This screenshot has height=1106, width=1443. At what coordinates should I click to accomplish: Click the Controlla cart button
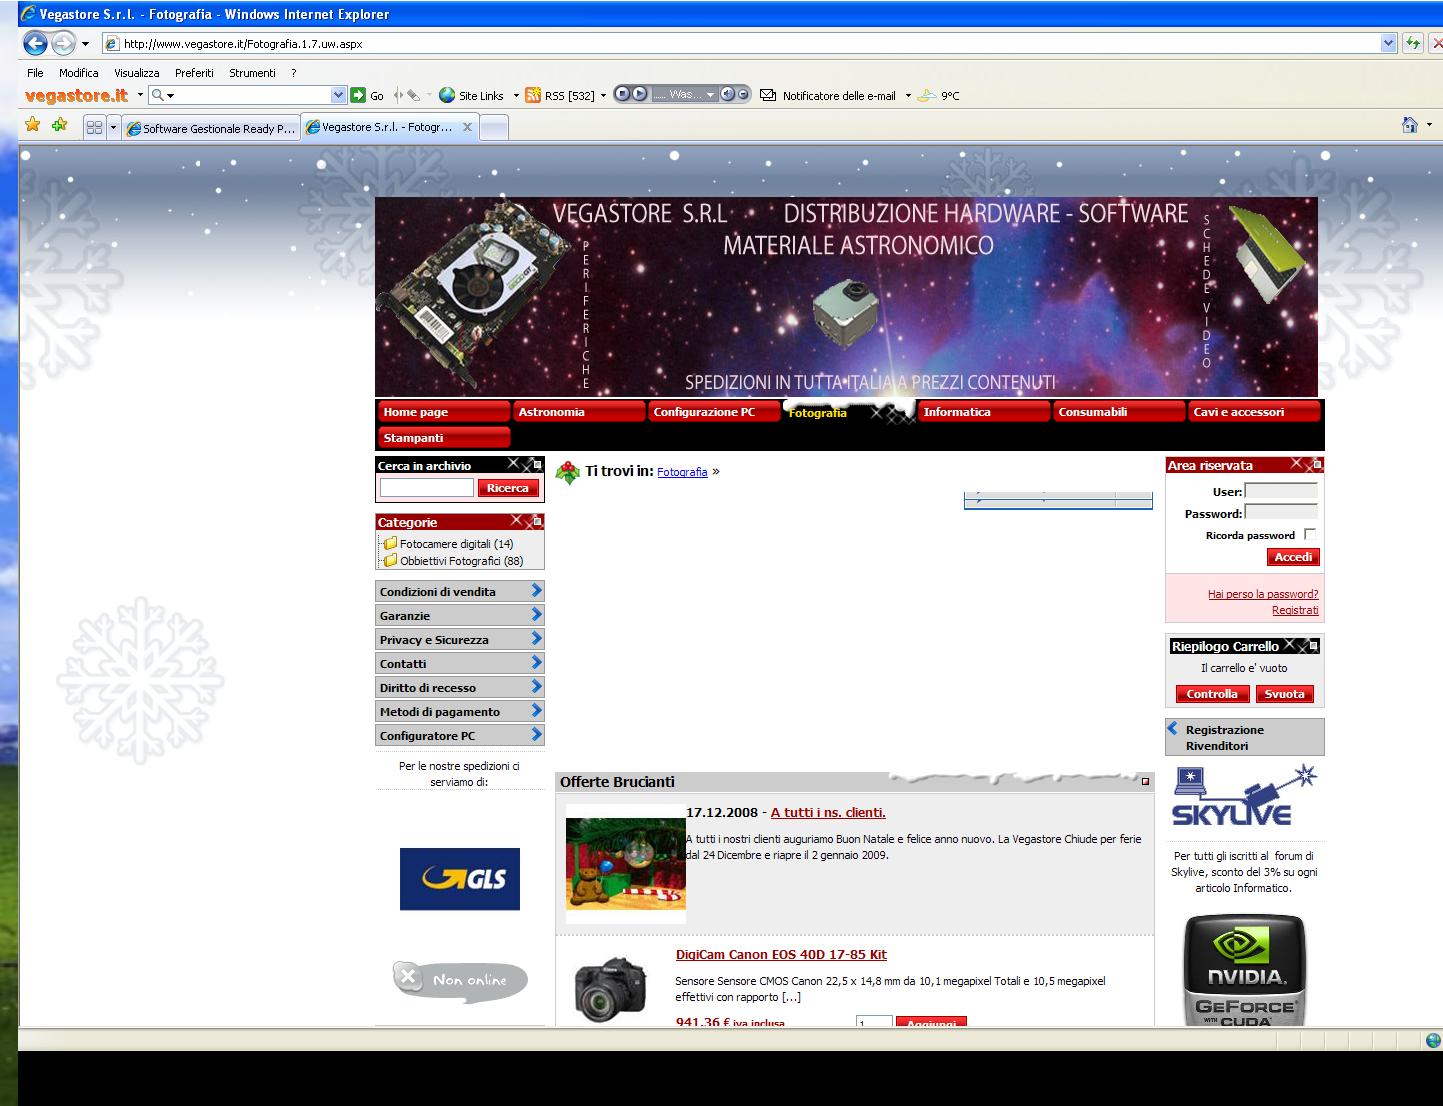point(1212,694)
